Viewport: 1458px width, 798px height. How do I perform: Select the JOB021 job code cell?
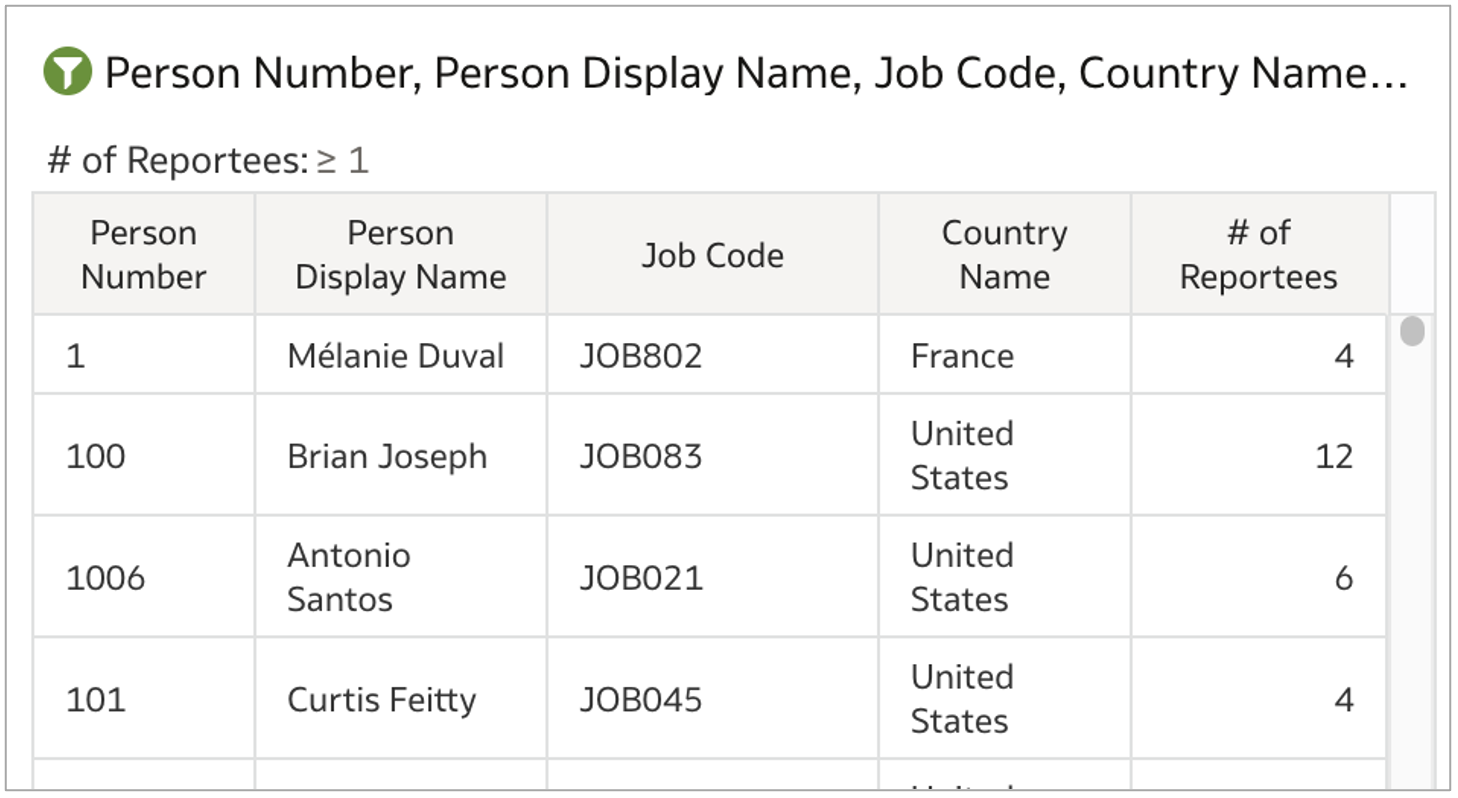(x=641, y=577)
